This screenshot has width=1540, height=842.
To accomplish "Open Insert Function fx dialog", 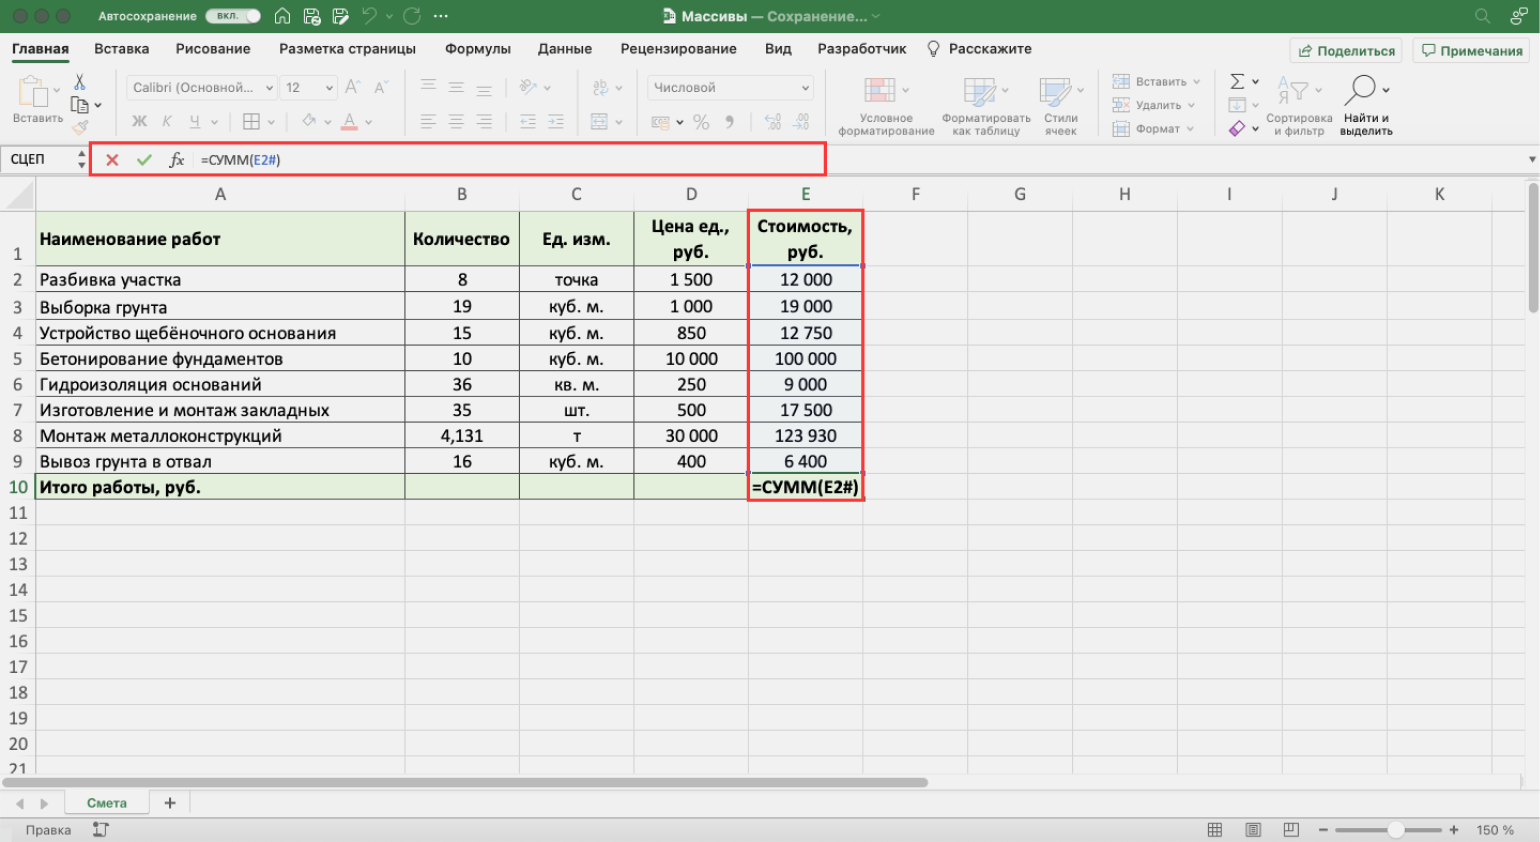I will click(x=177, y=160).
